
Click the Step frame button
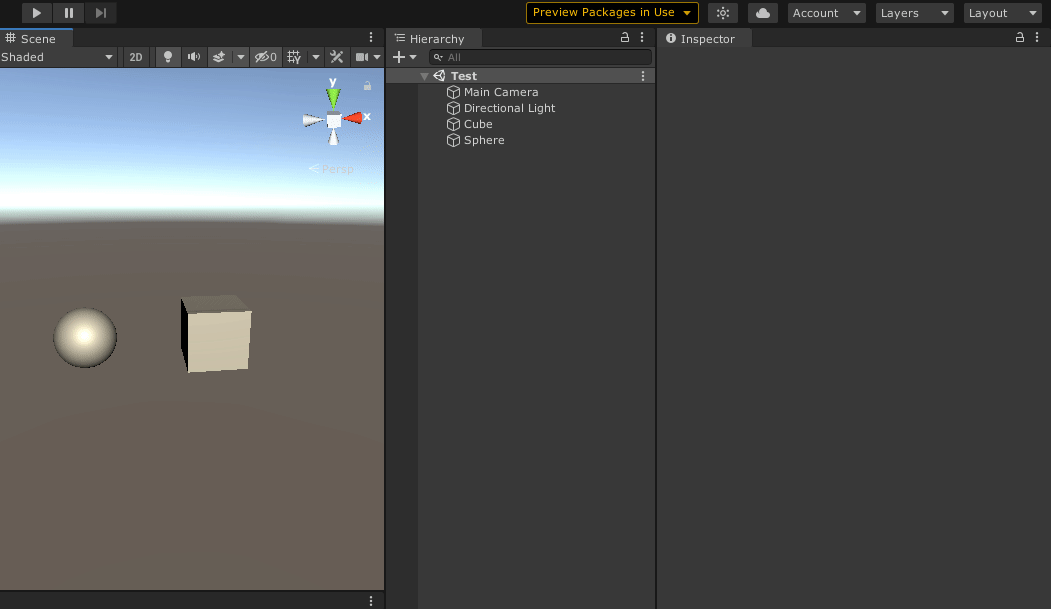[101, 13]
